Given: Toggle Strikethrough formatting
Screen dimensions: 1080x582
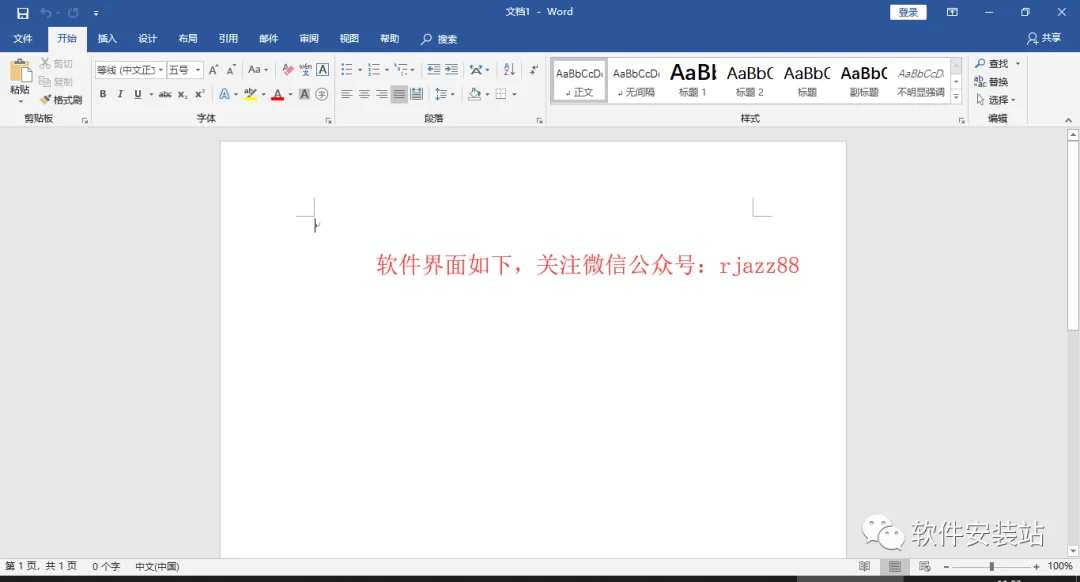Looking at the screenshot, I should (x=165, y=94).
